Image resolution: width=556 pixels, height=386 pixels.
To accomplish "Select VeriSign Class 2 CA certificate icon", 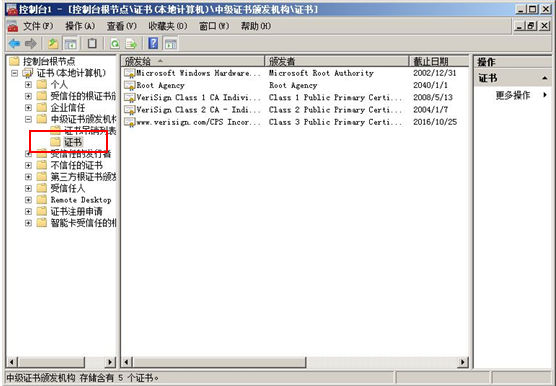I will click(130, 110).
